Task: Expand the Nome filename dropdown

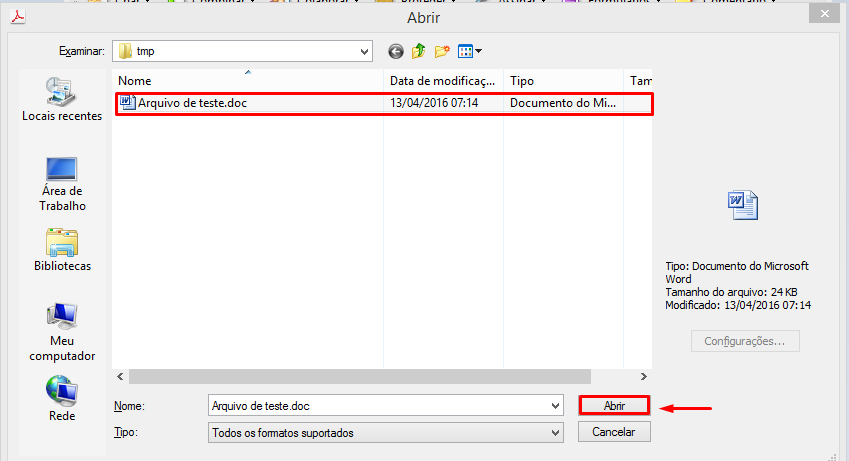Action: click(x=556, y=405)
